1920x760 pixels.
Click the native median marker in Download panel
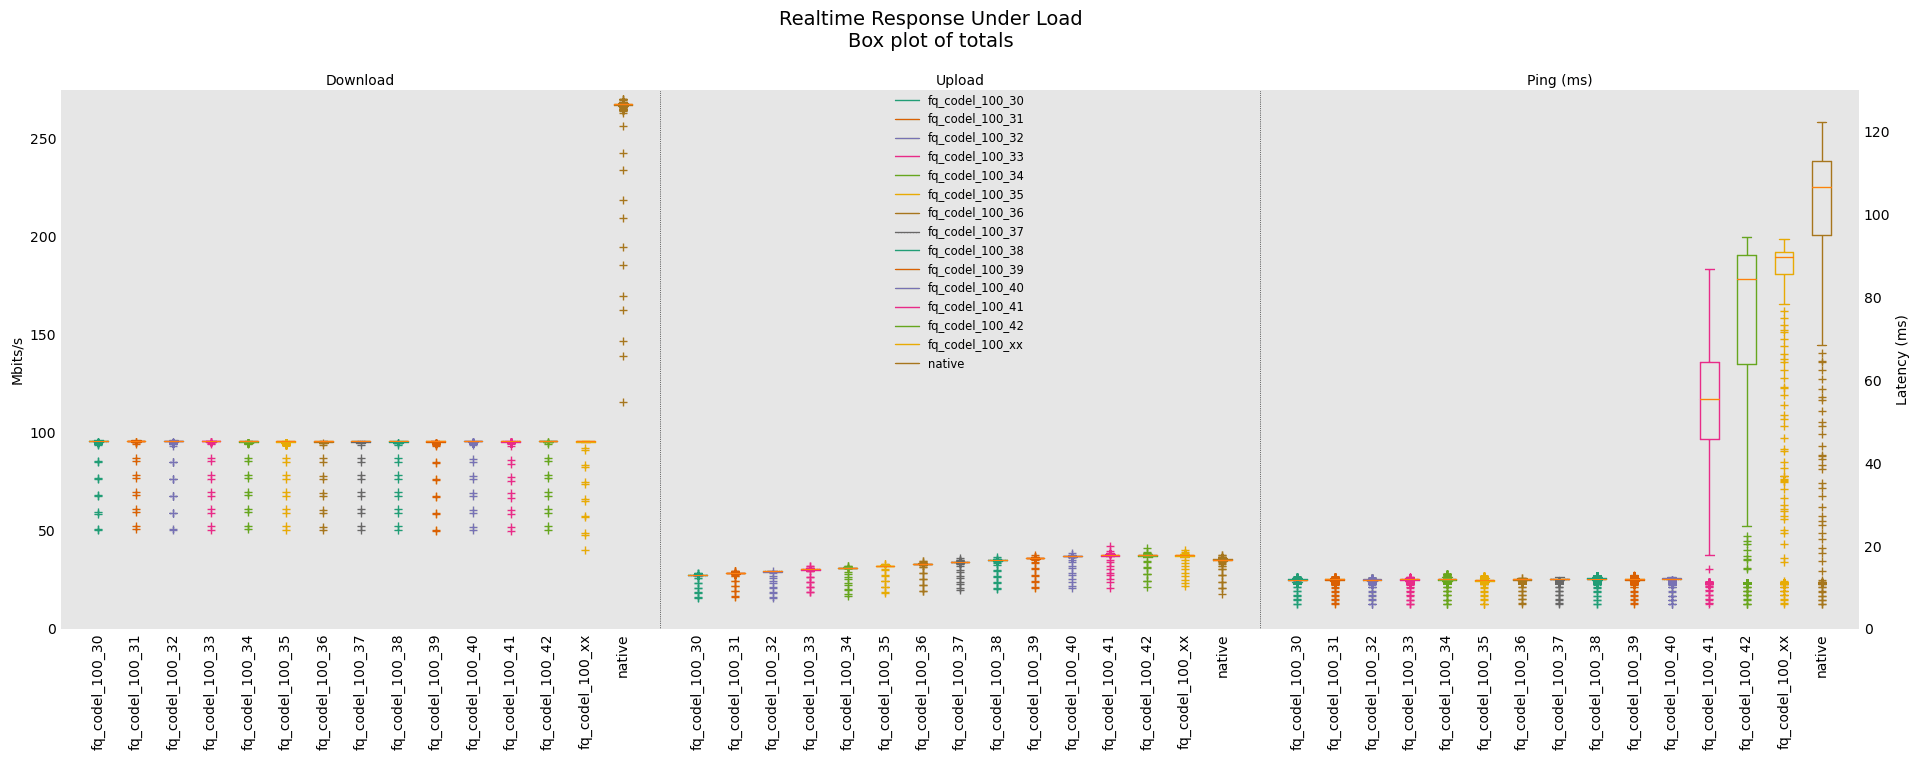click(622, 105)
